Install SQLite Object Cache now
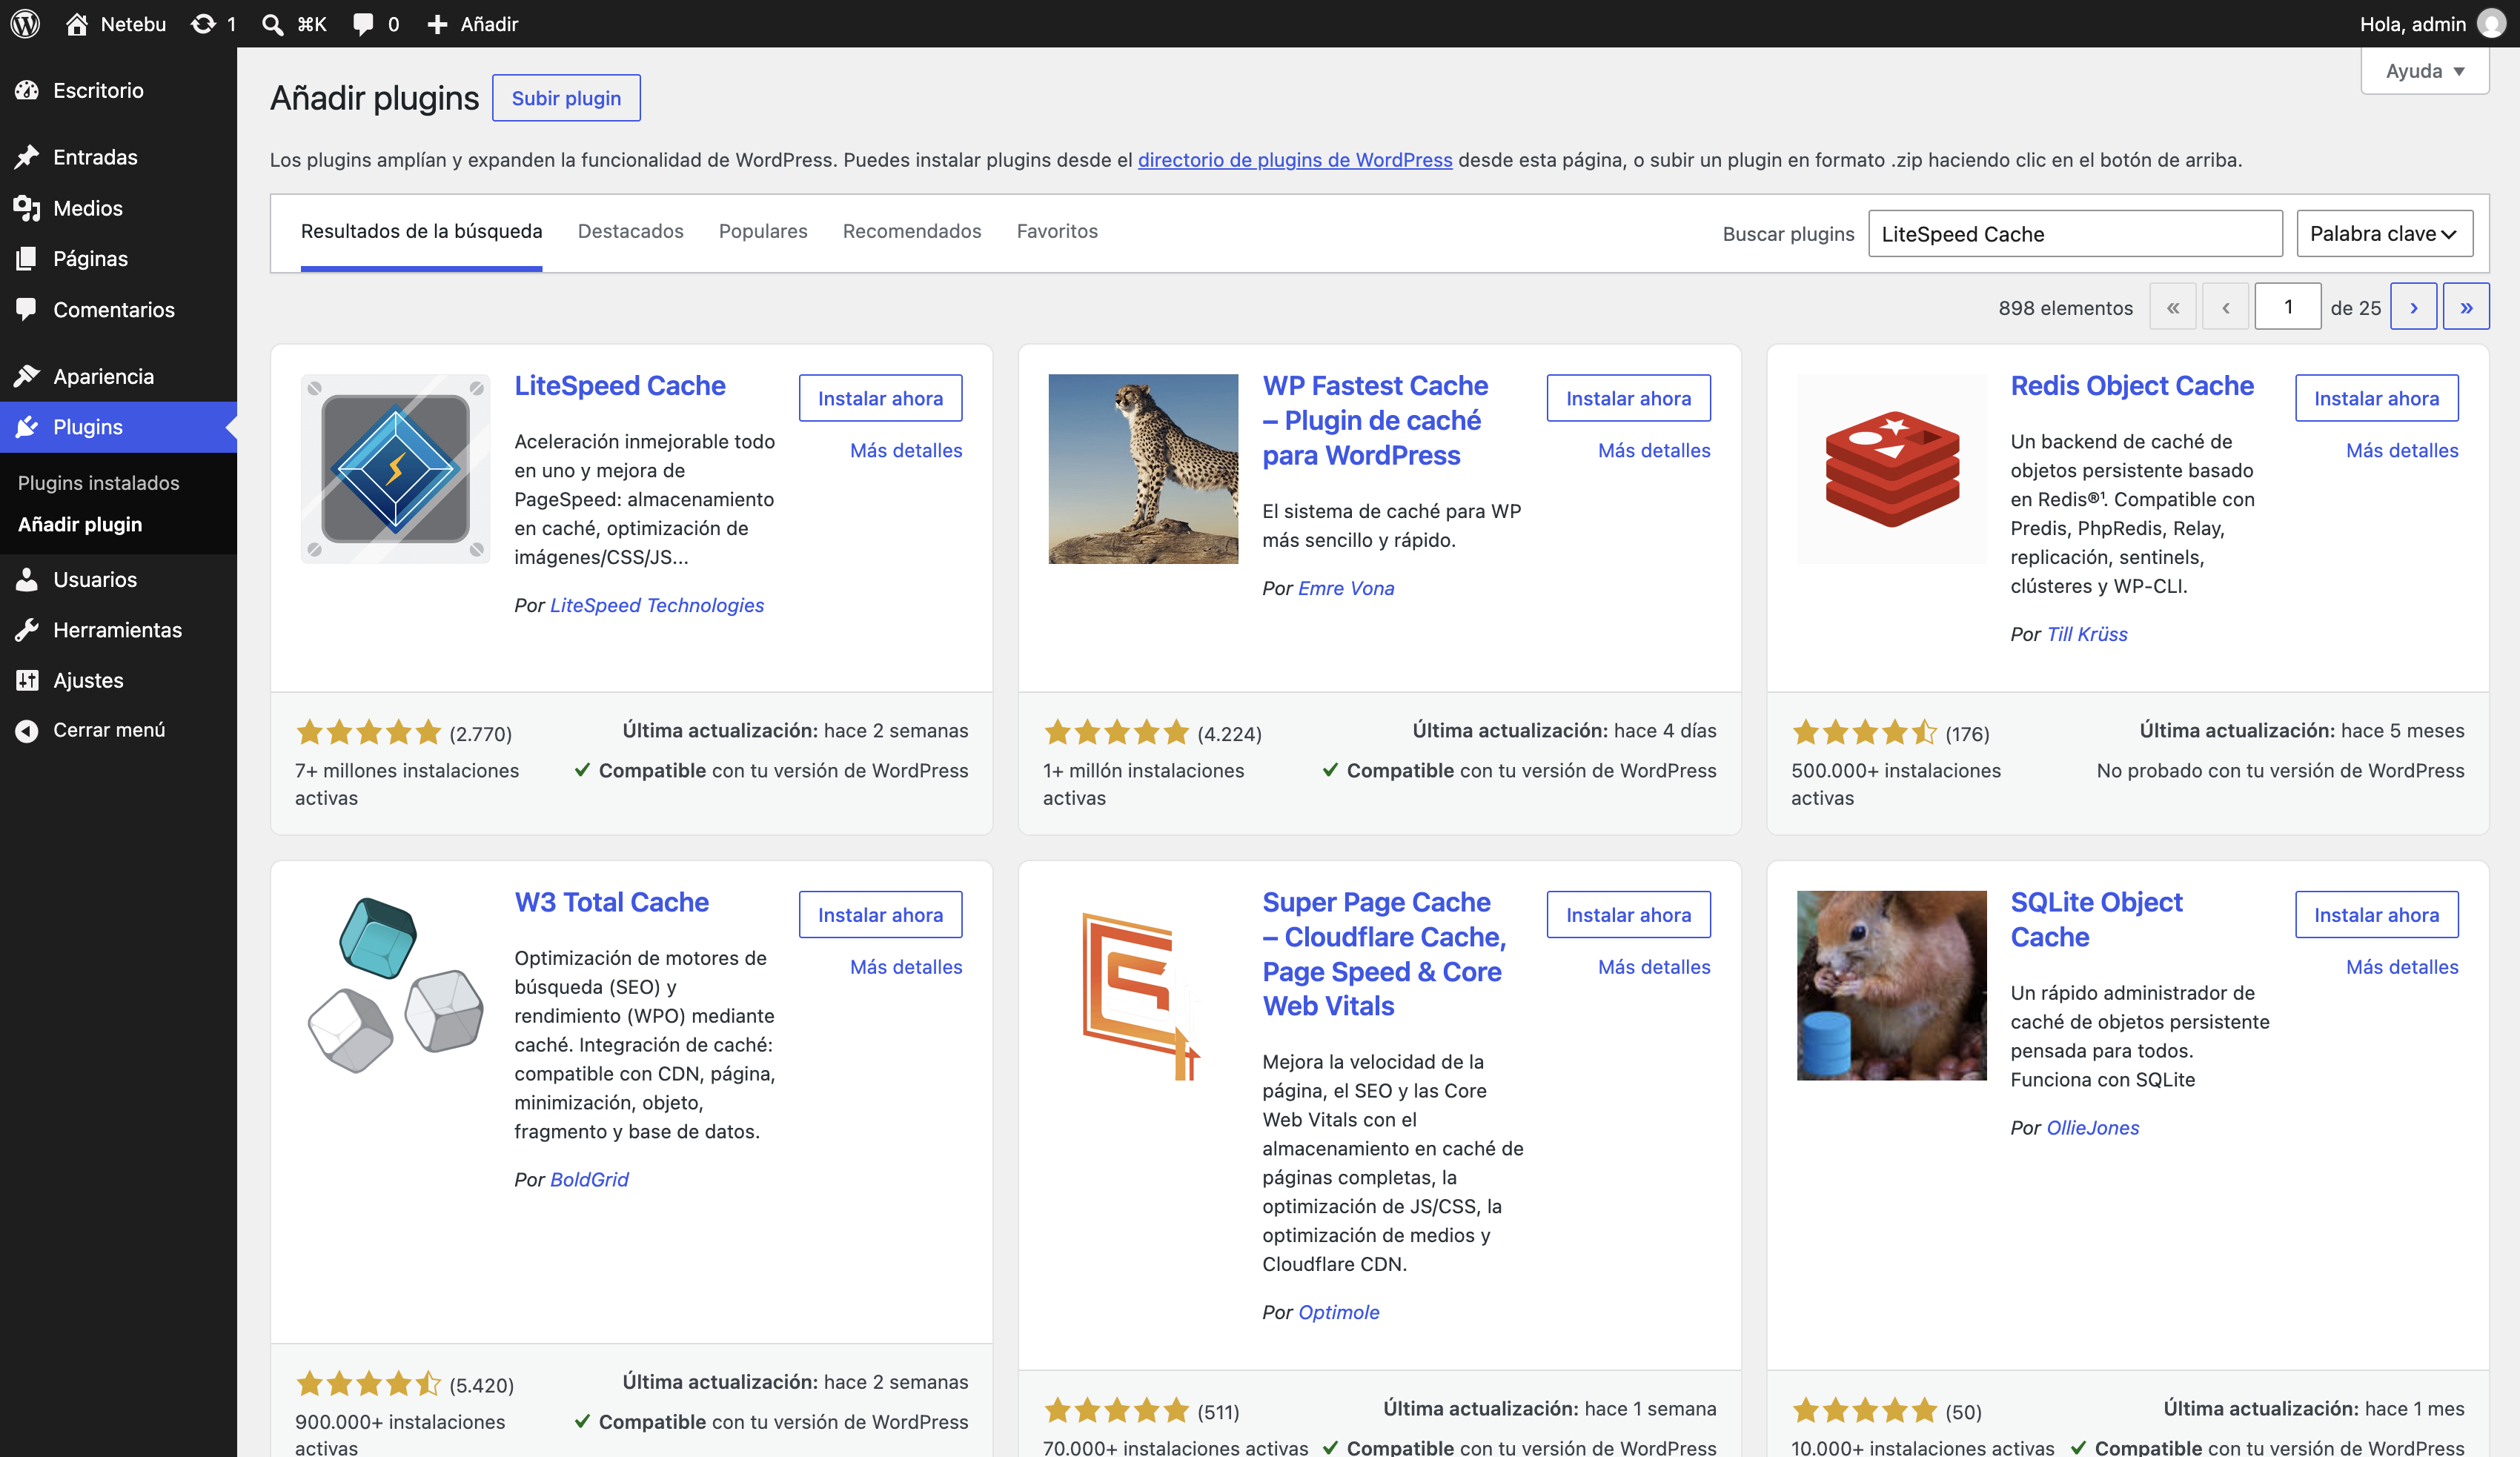The height and width of the screenshot is (1457, 2520). (x=2376, y=915)
